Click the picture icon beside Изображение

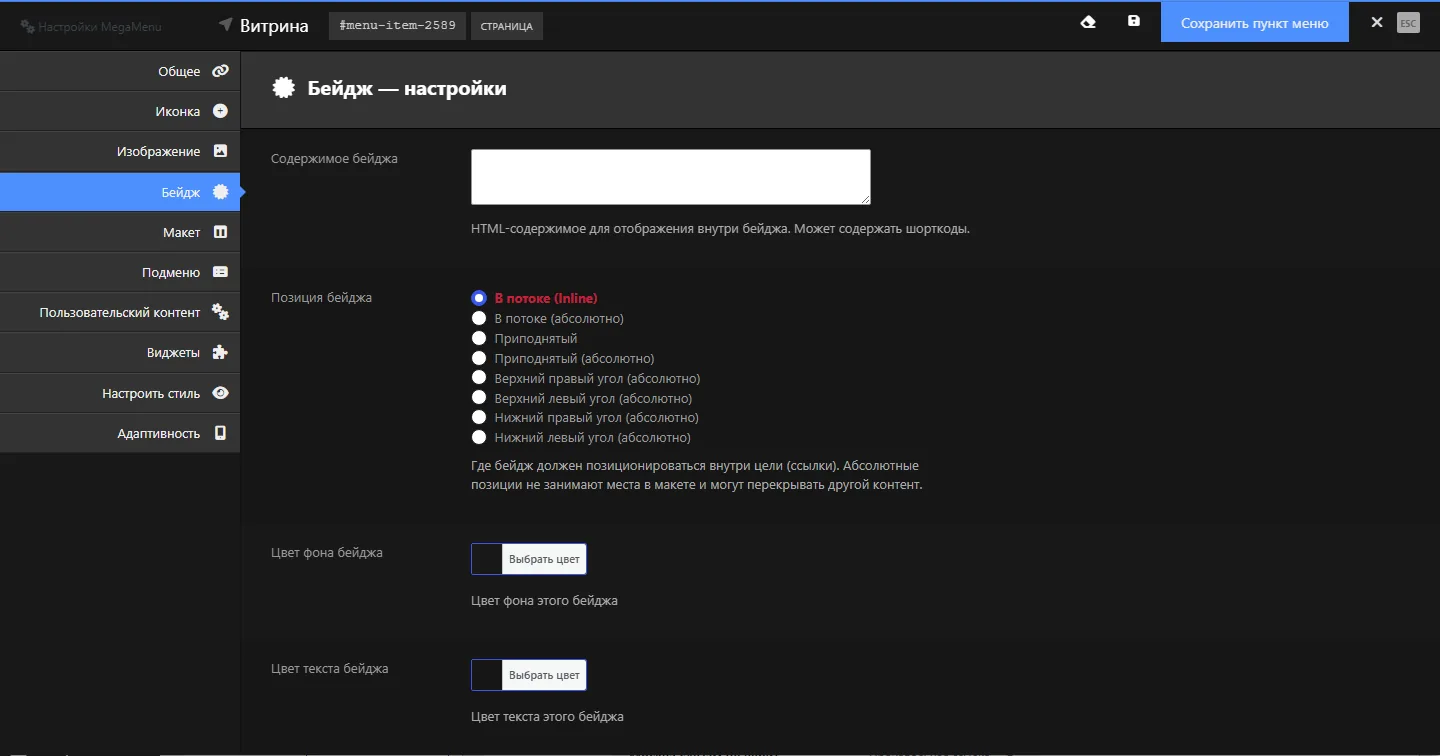point(221,151)
